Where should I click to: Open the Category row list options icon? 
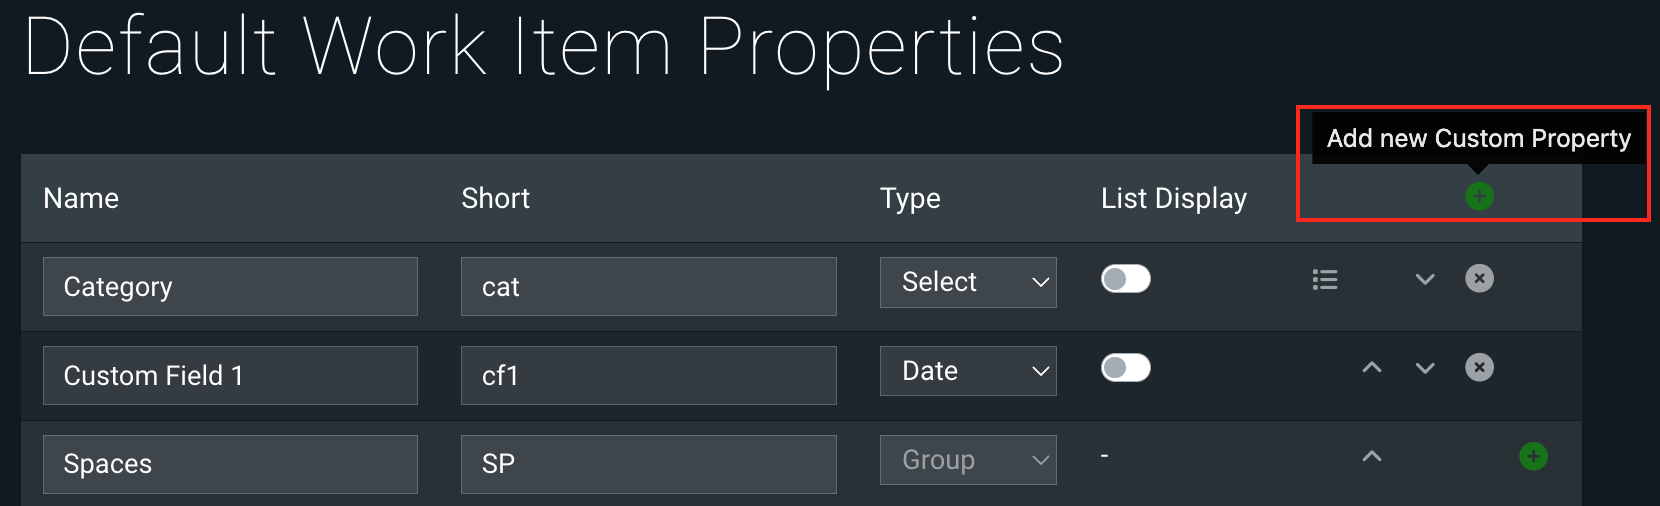1325,280
